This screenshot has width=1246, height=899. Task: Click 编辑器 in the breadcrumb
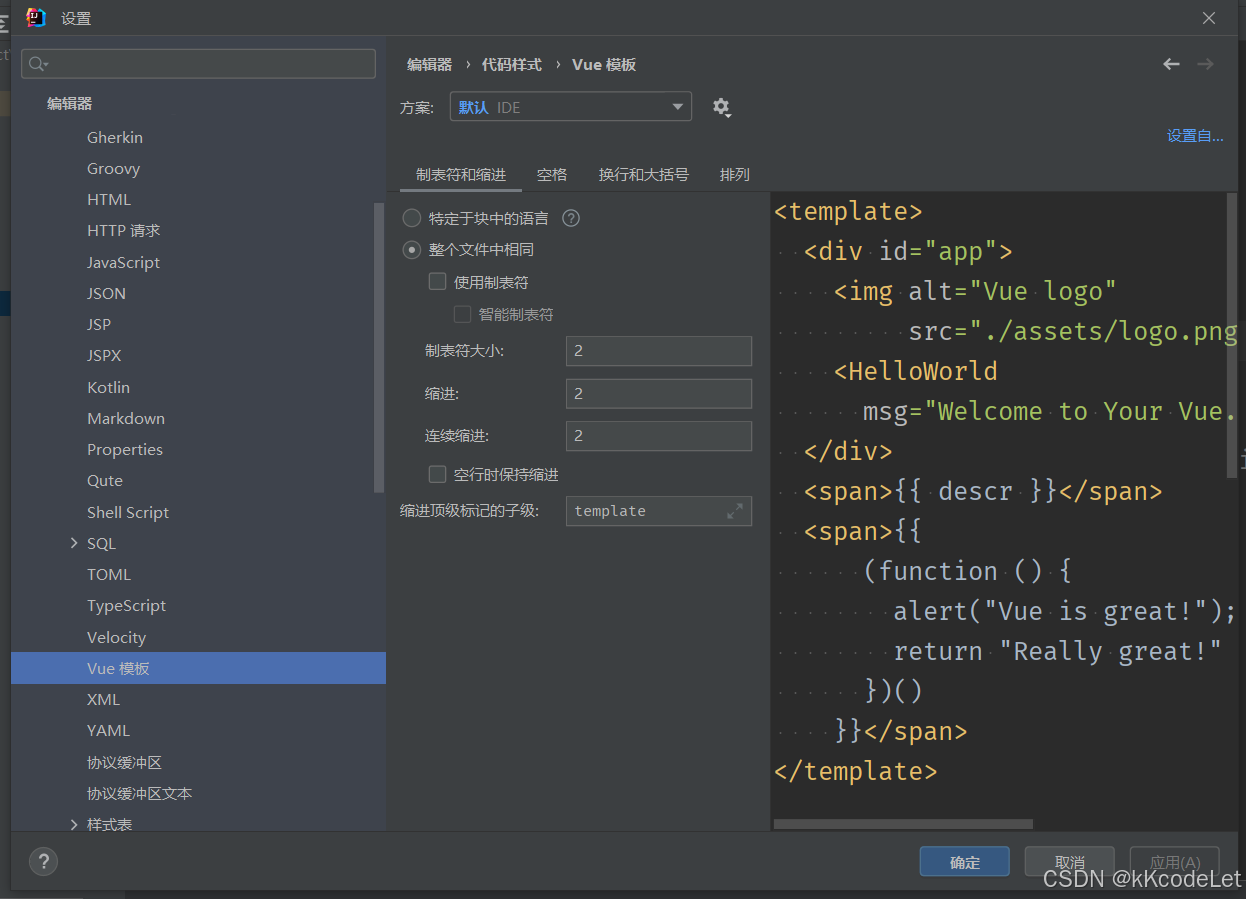point(430,64)
